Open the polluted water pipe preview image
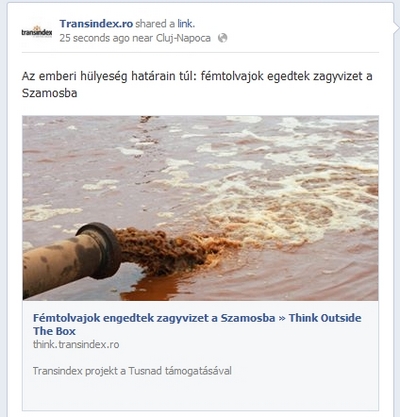Viewport: 400px width, 417px height. [200, 208]
